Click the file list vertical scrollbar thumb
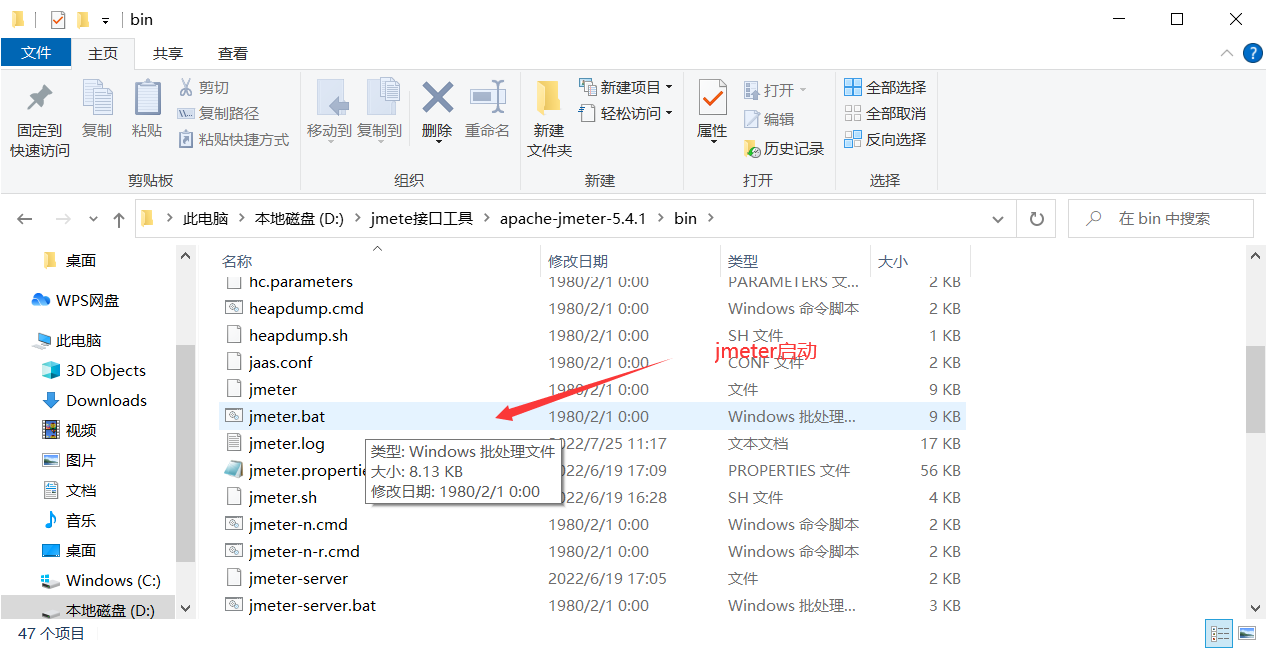The width and height of the screenshot is (1267, 649). pyautogui.click(x=1256, y=390)
